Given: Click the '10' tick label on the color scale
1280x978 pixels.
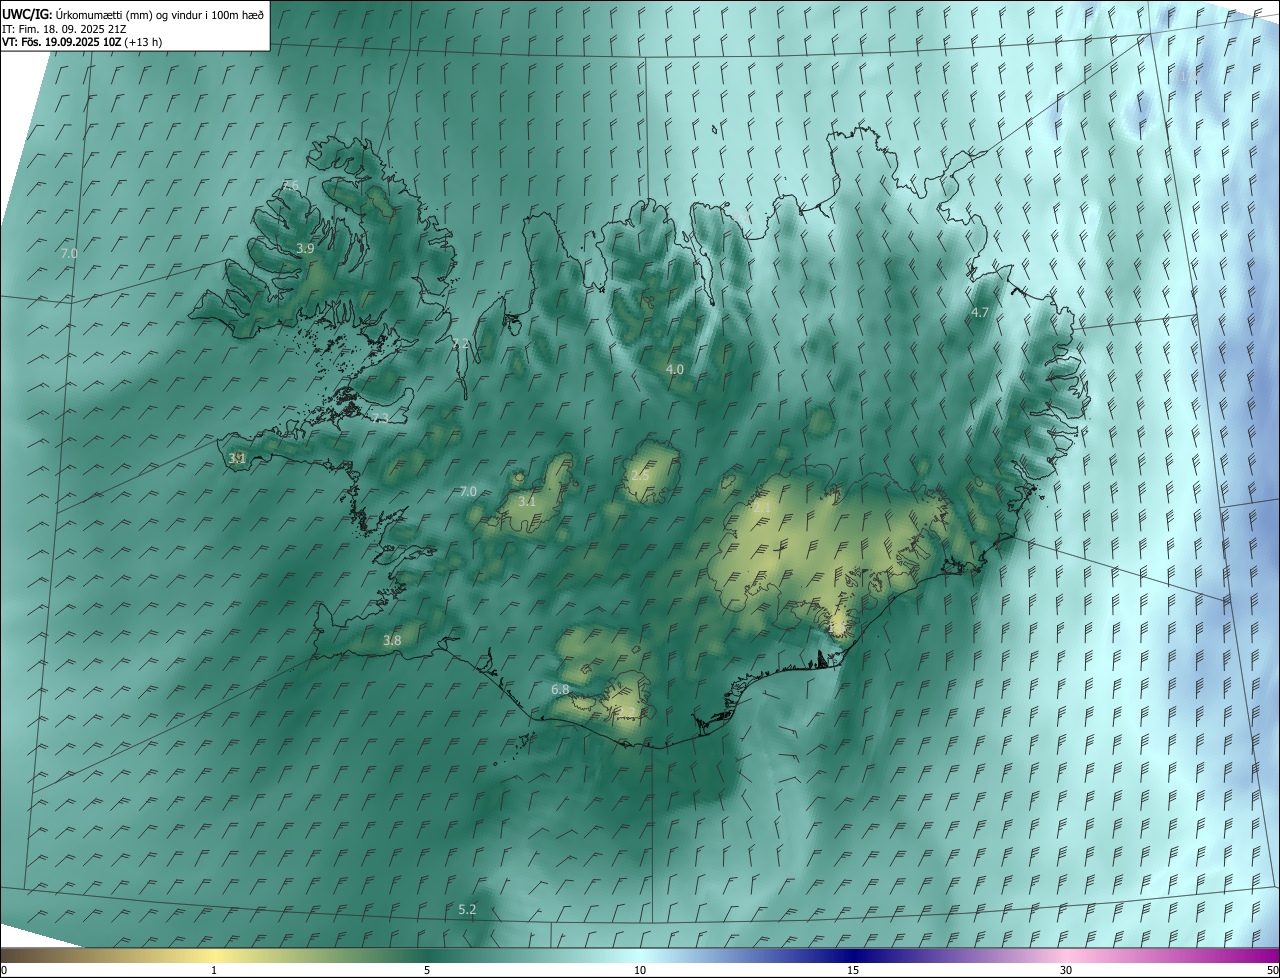Looking at the screenshot, I should pyautogui.click(x=640, y=970).
